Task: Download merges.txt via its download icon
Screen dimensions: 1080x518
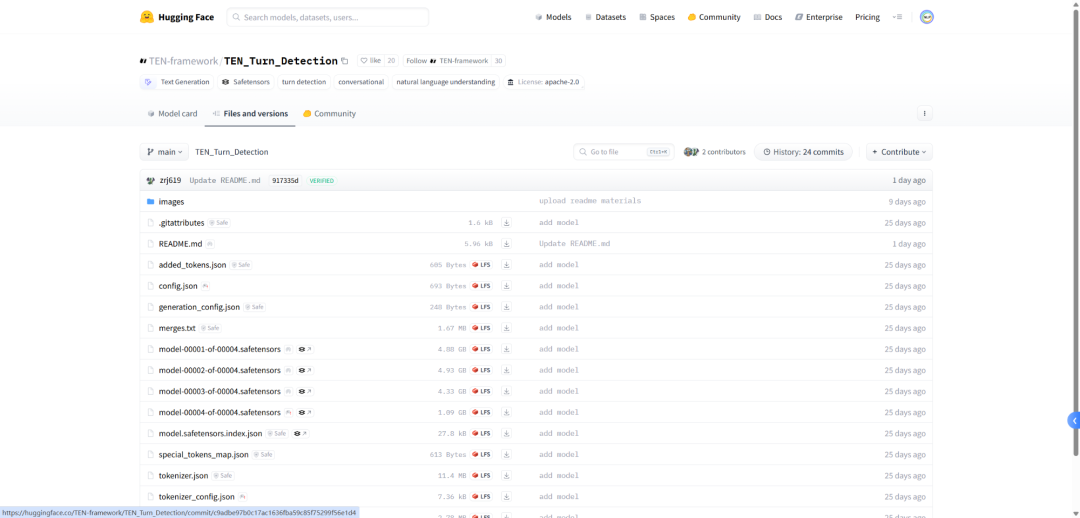Action: pyautogui.click(x=506, y=328)
